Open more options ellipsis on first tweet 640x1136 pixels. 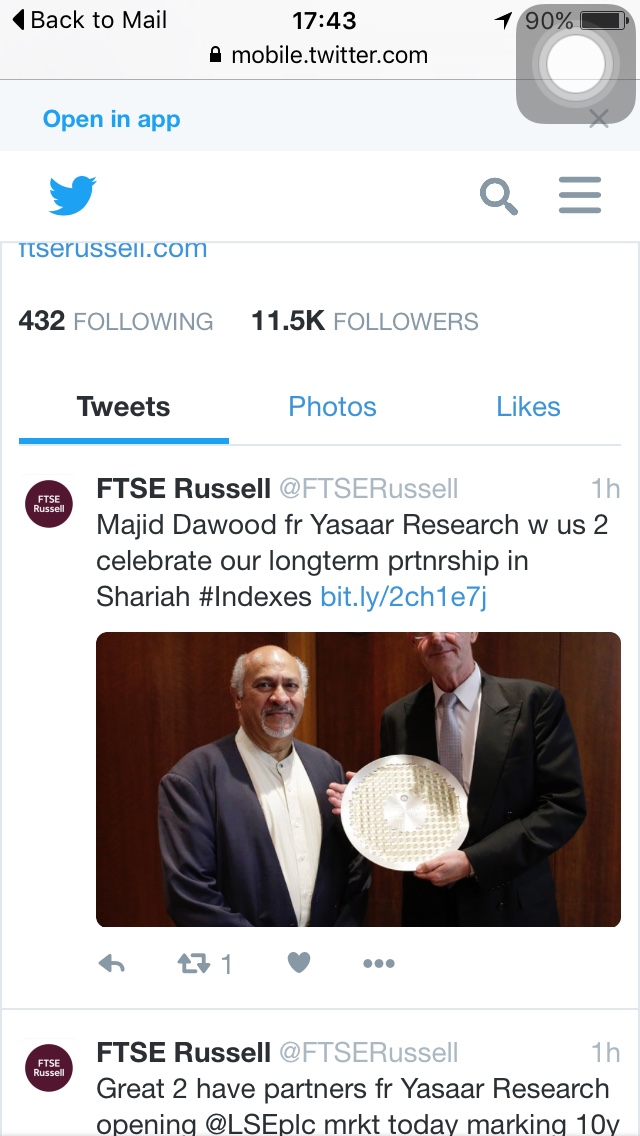click(x=379, y=963)
